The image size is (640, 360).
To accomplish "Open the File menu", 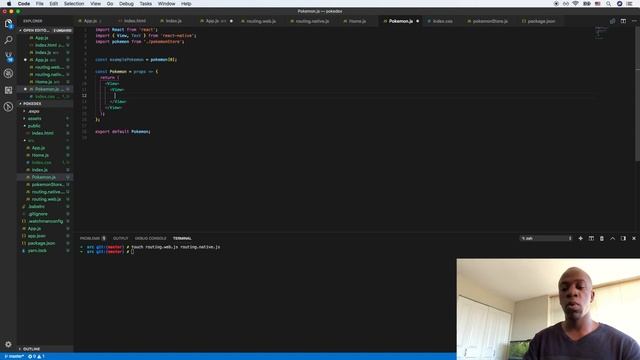I will click(40, 4).
